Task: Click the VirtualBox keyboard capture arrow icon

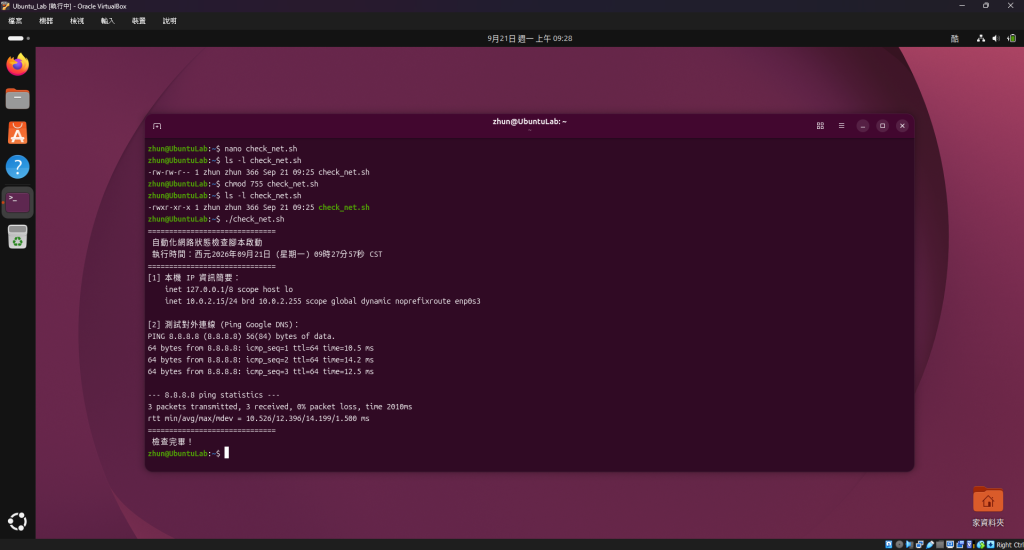Action: click(x=991, y=544)
